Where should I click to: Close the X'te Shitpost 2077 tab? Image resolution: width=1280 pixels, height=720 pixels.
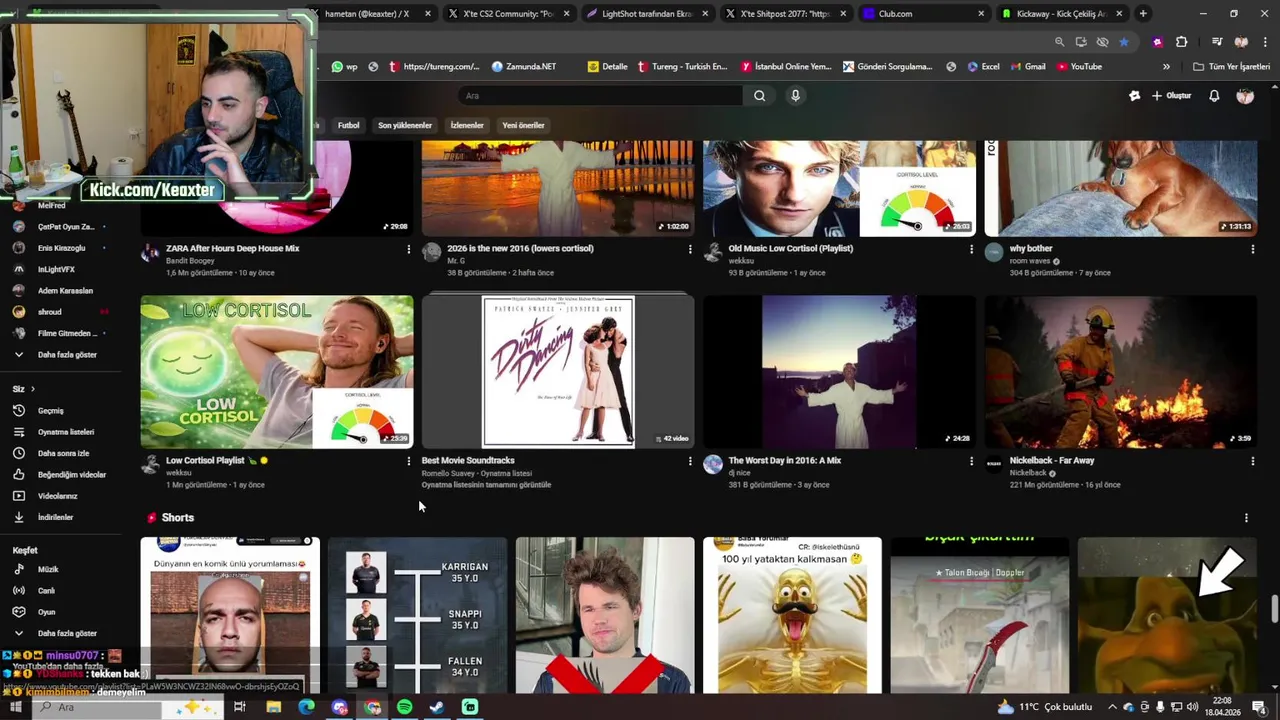click(x=843, y=14)
